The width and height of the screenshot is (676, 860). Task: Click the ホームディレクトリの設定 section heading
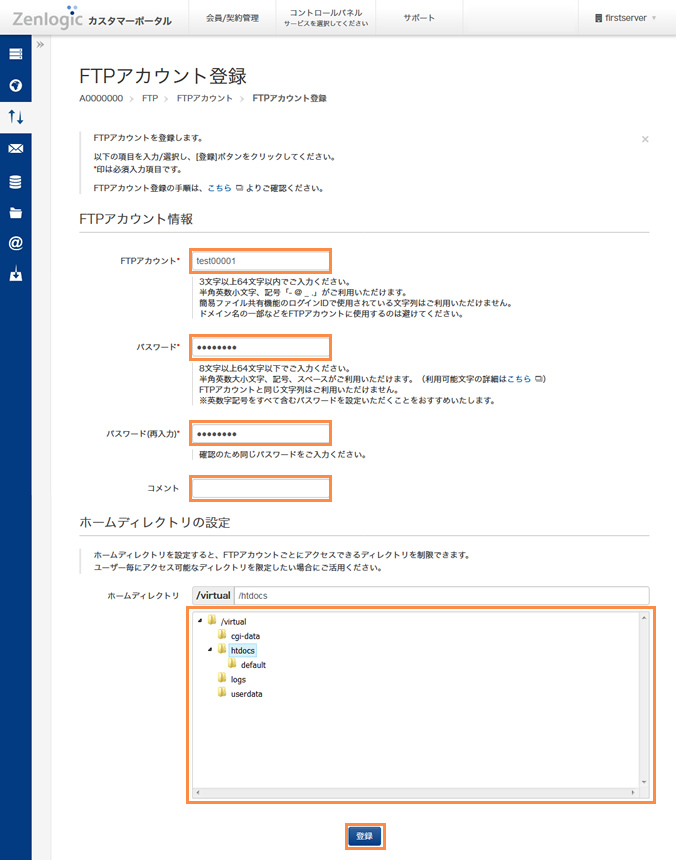pos(155,522)
